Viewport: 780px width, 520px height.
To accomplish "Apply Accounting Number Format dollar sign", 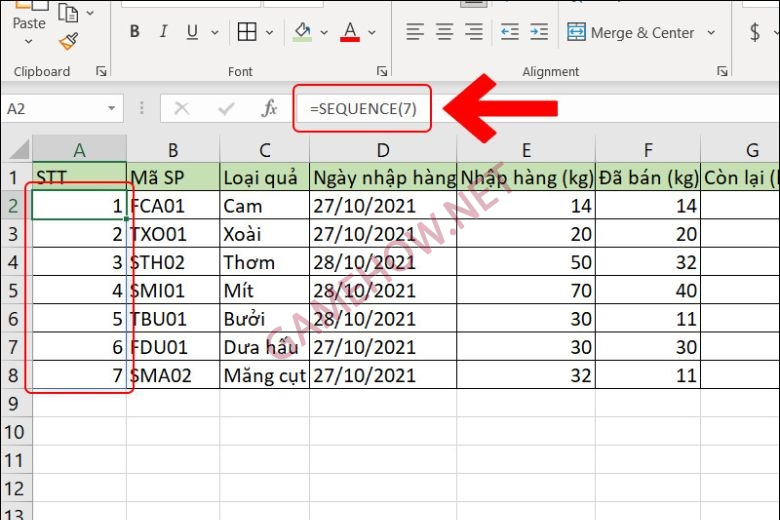I will (x=755, y=32).
